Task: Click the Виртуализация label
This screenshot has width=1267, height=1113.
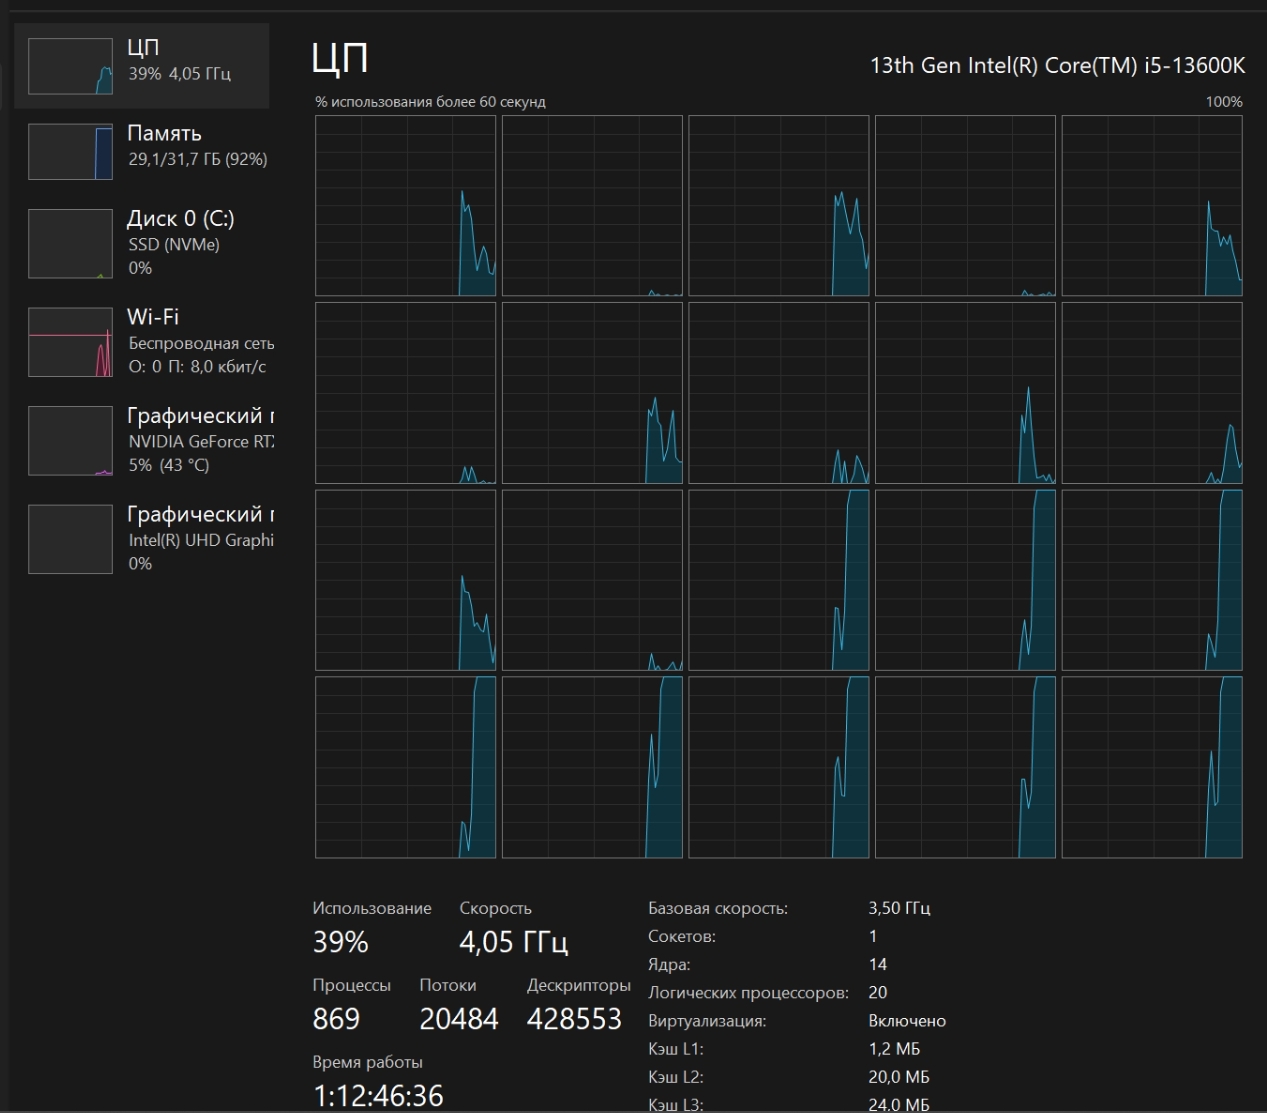Action: click(x=707, y=1021)
